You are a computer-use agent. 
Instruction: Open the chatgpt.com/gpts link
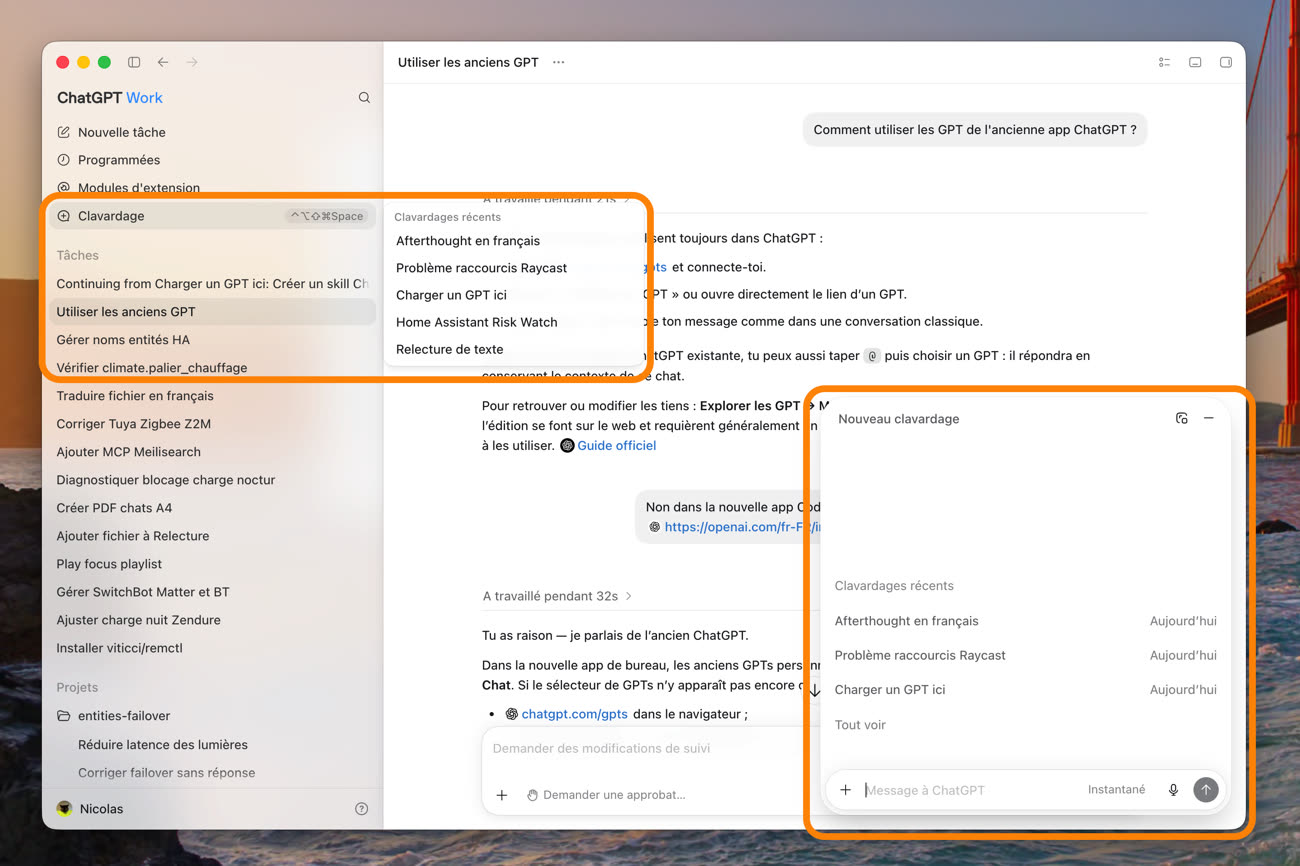(574, 714)
